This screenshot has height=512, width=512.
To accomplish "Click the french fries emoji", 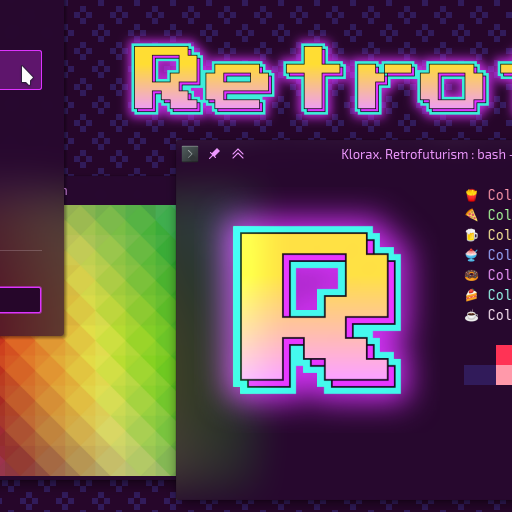I will coord(471,195).
